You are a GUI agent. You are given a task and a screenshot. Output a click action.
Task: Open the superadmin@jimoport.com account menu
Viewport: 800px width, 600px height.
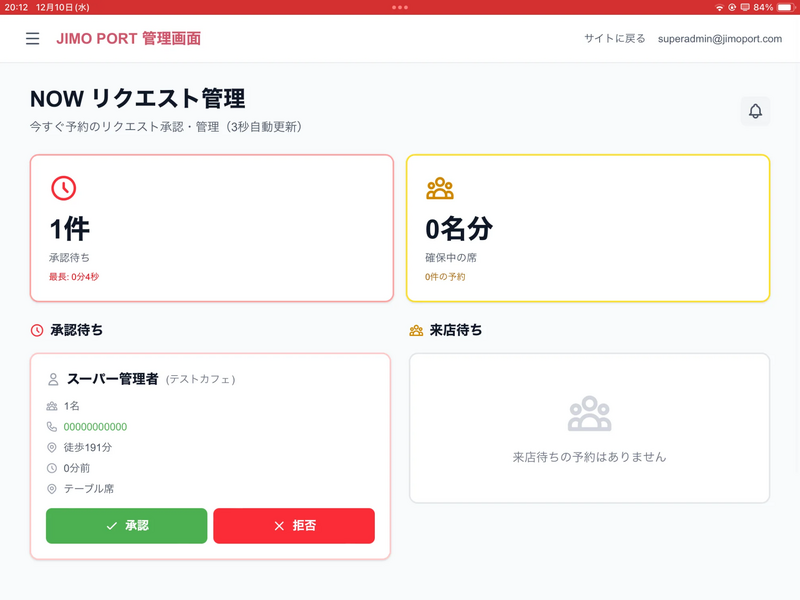720,38
